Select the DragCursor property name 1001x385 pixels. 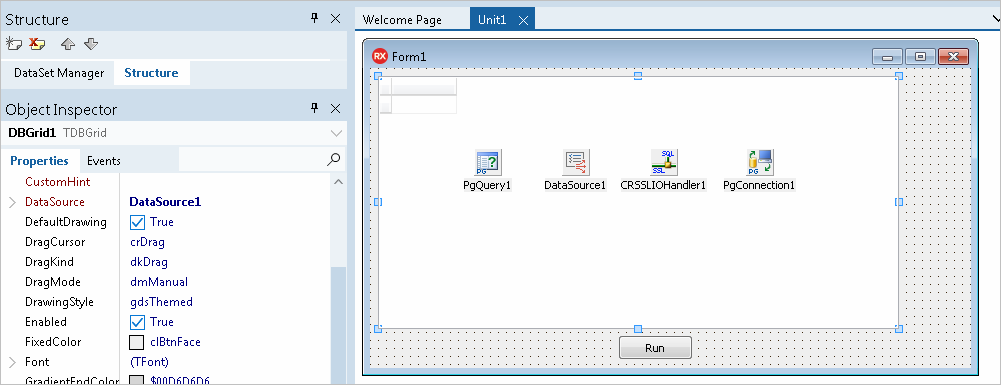[x=54, y=243]
